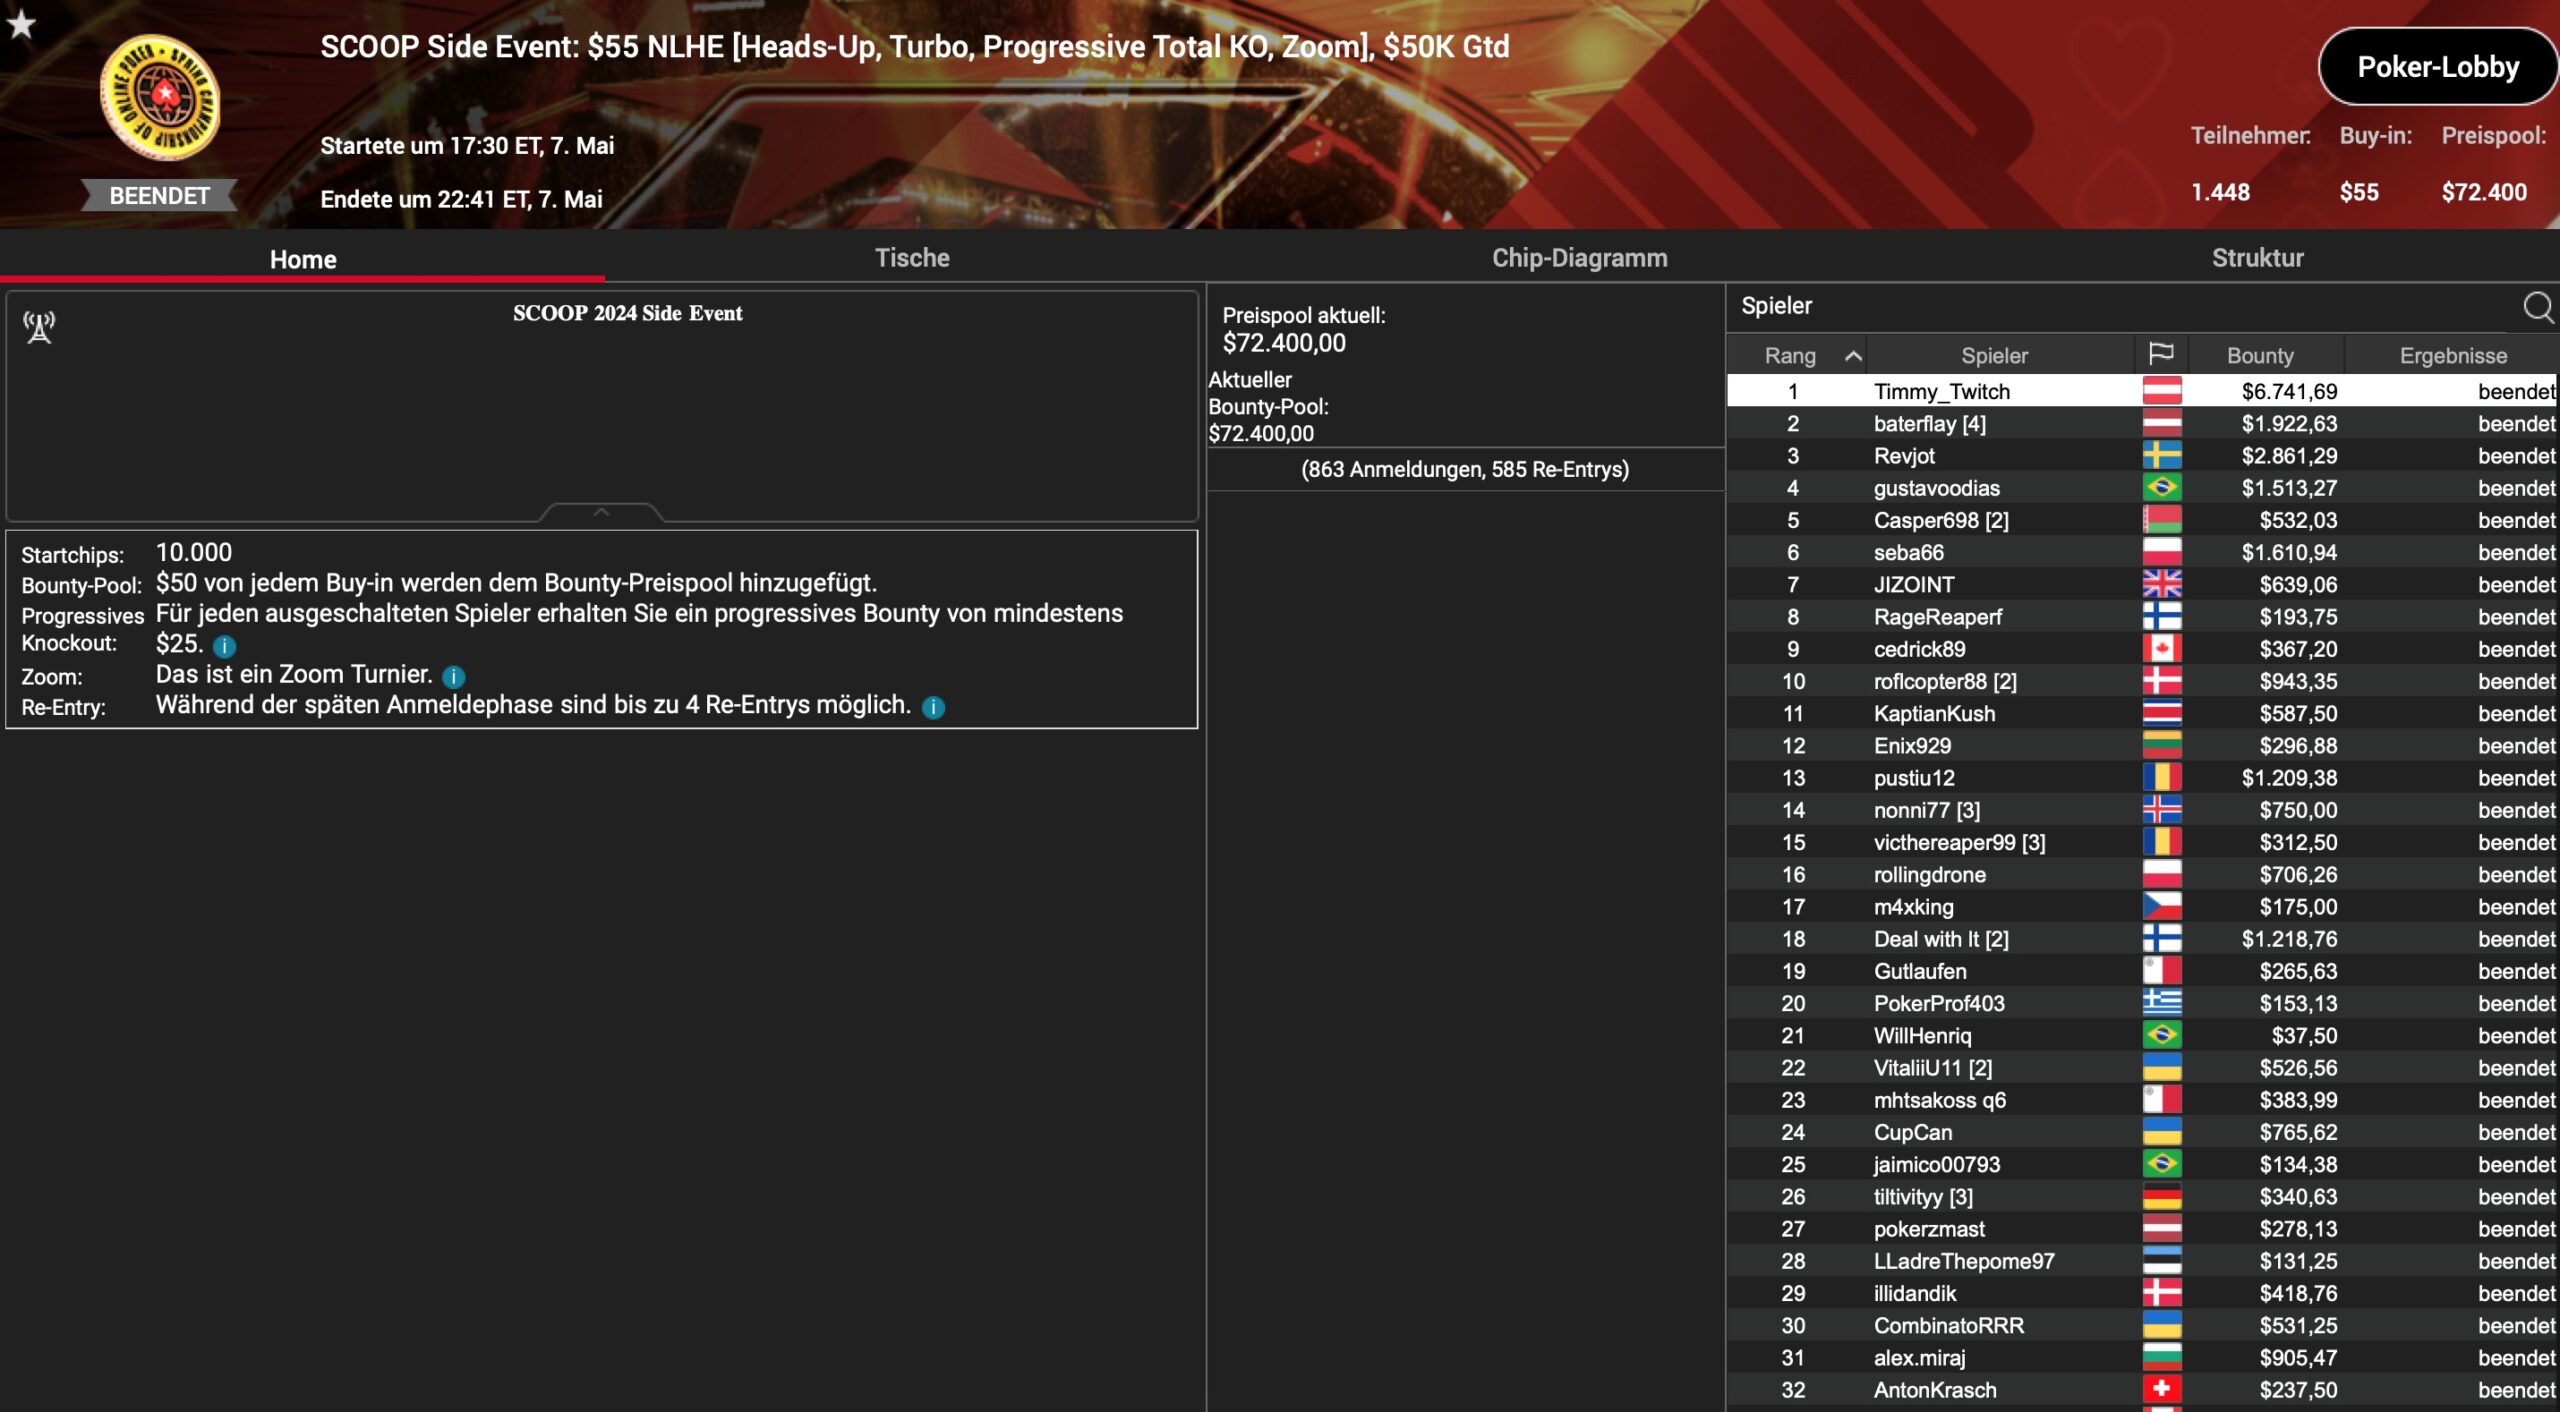
Task: Toggle Rang column sort arrow
Action: click(1853, 356)
